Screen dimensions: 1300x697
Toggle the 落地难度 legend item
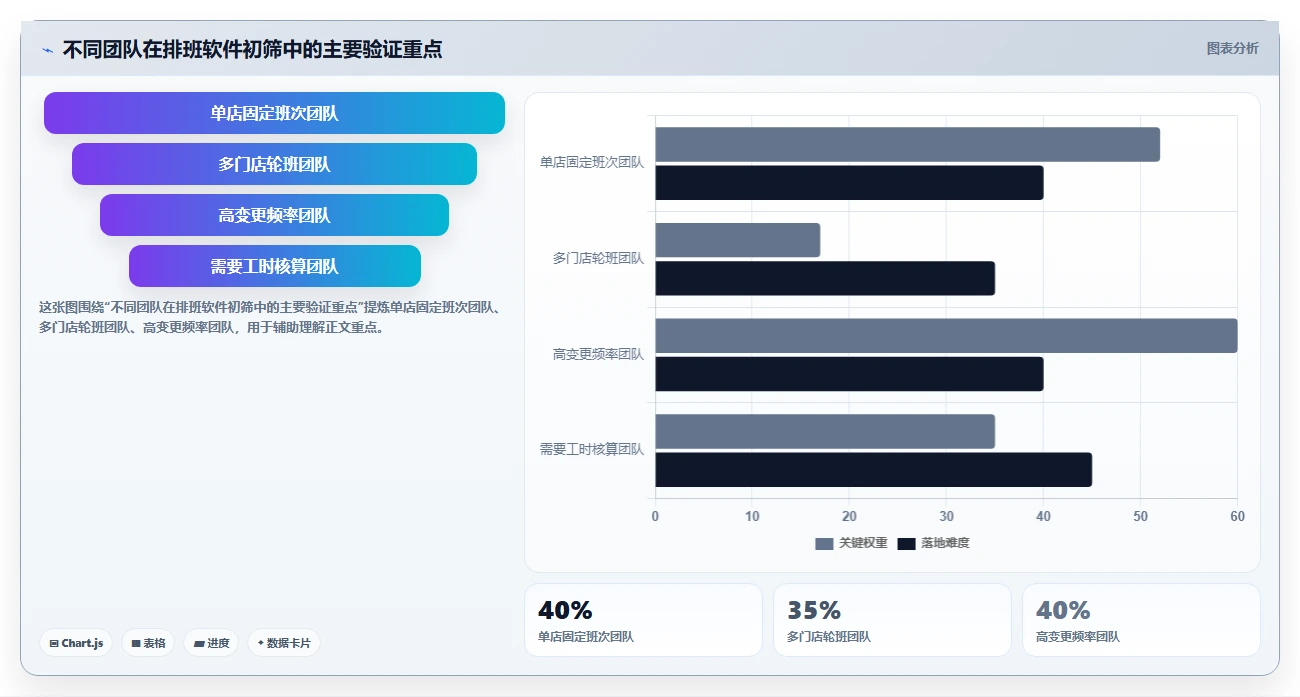click(933, 543)
